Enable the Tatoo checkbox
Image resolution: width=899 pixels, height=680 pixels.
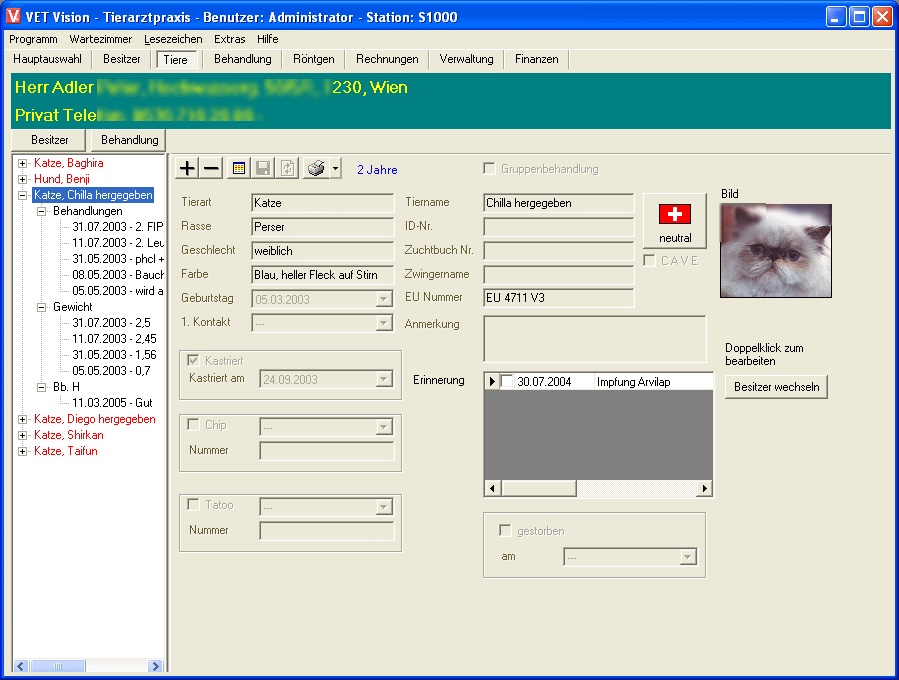(x=193, y=505)
